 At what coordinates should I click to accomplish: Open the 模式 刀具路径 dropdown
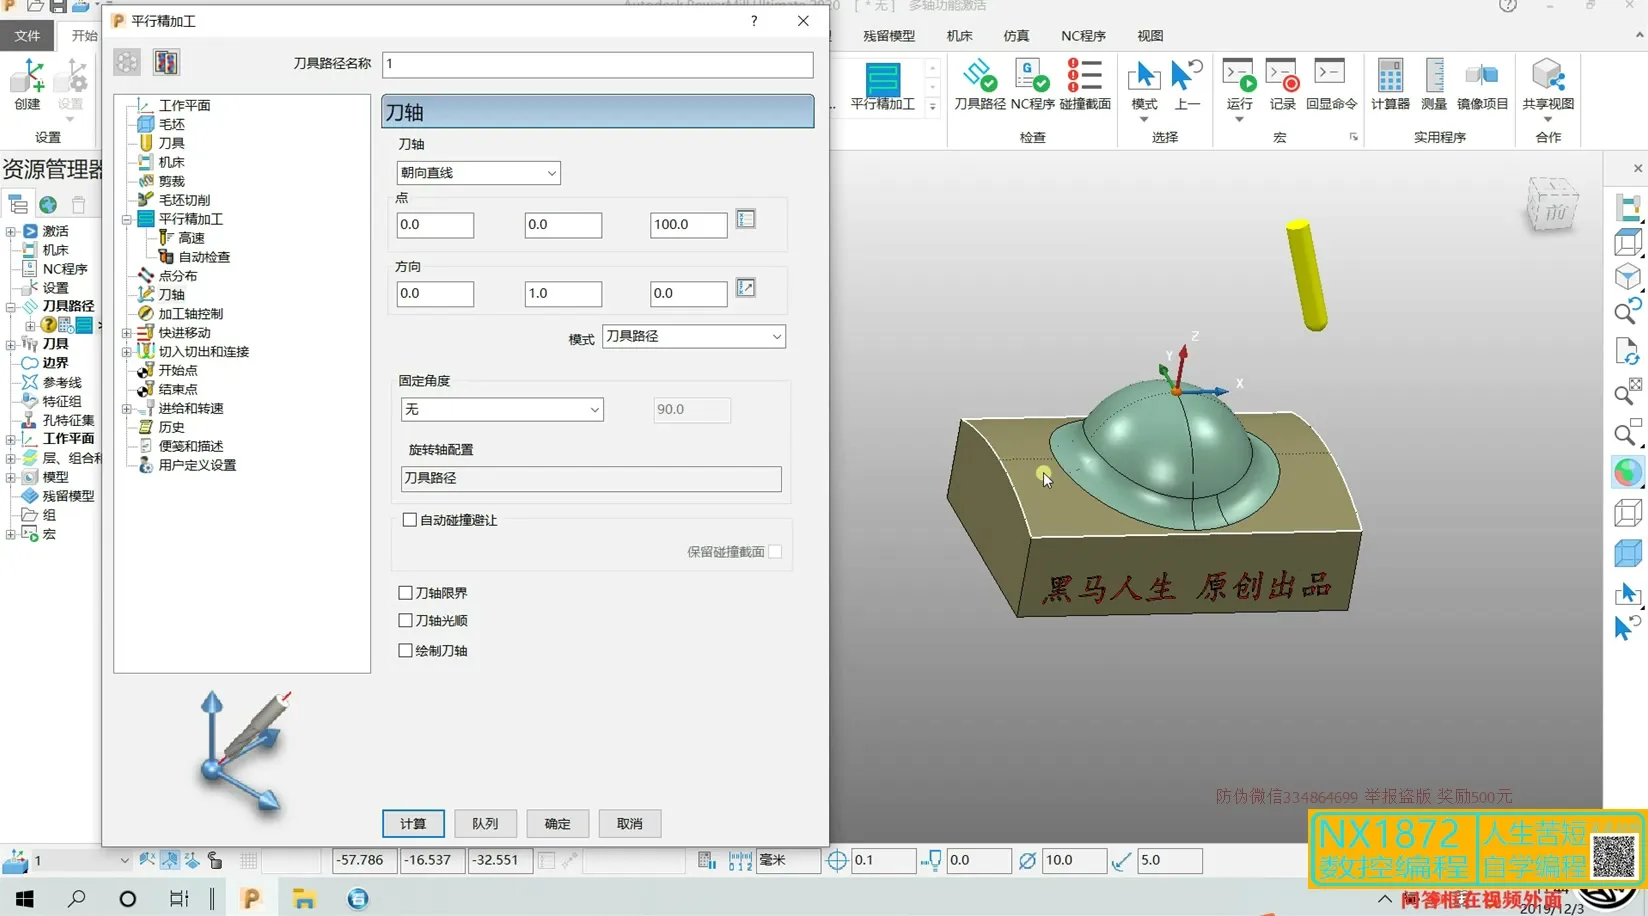point(693,337)
